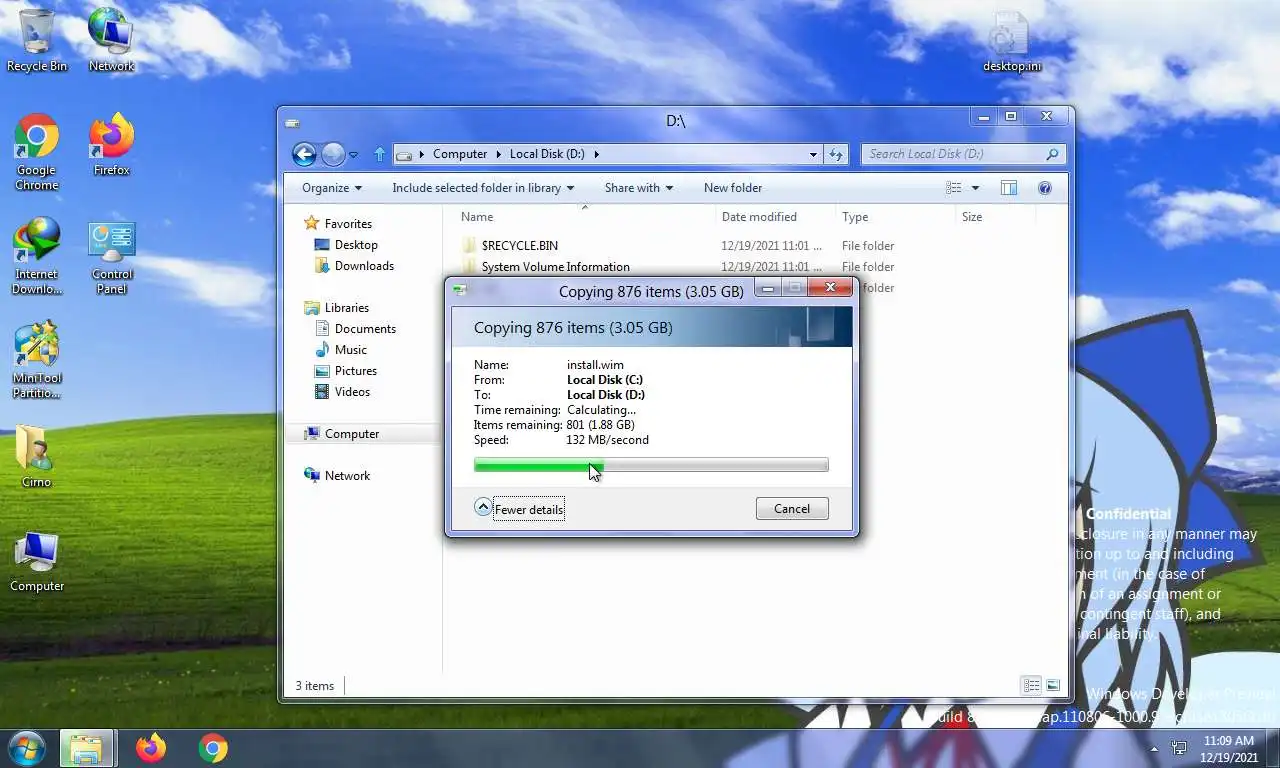This screenshot has height=768, width=1280.
Task: Toggle the preview pane button
Action: point(1009,188)
